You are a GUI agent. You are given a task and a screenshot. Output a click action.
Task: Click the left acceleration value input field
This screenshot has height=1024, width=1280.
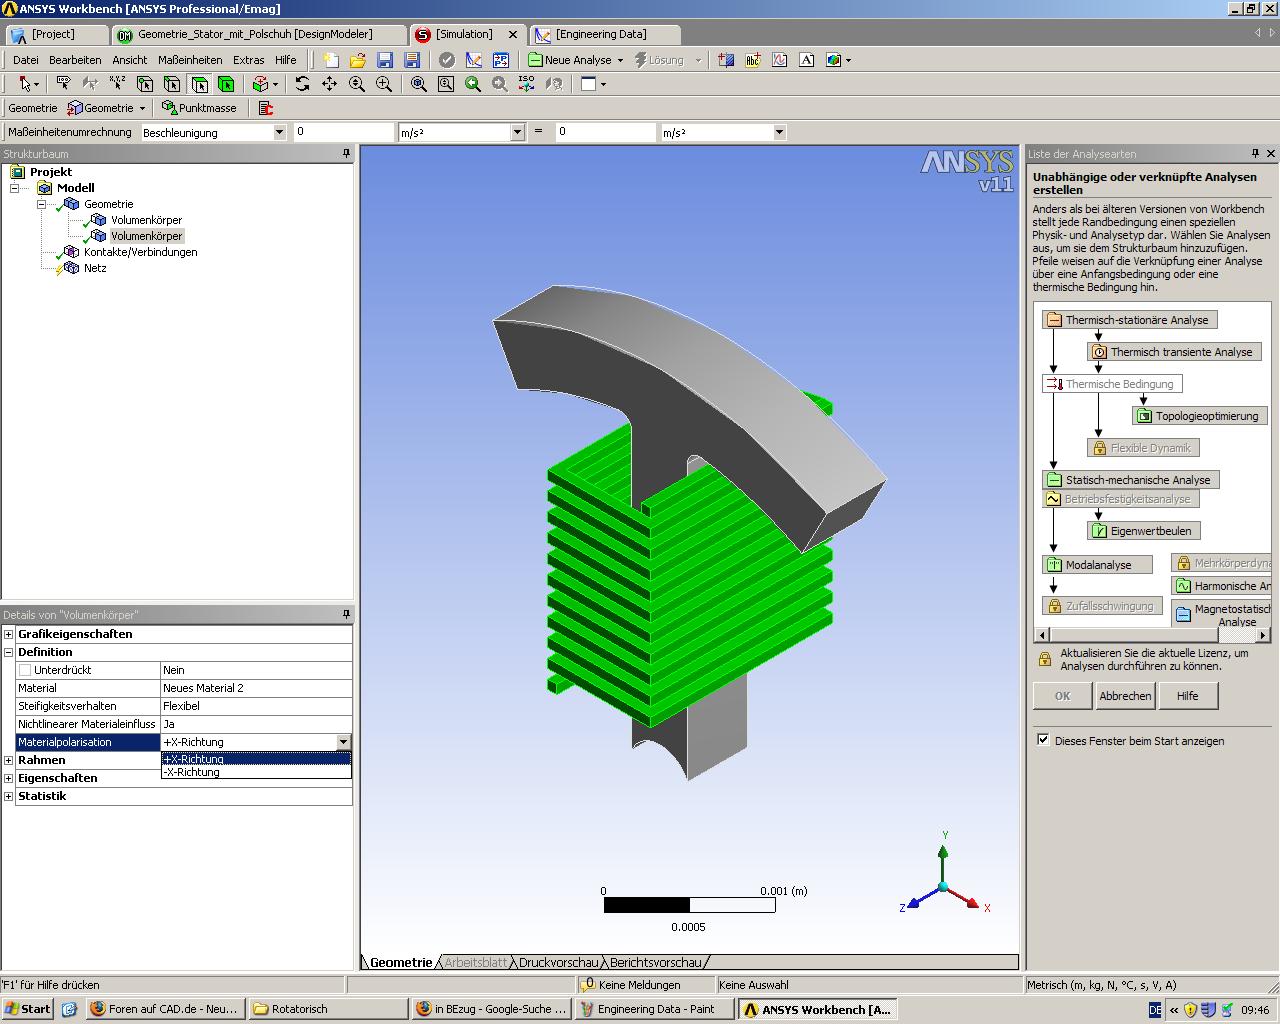click(343, 132)
